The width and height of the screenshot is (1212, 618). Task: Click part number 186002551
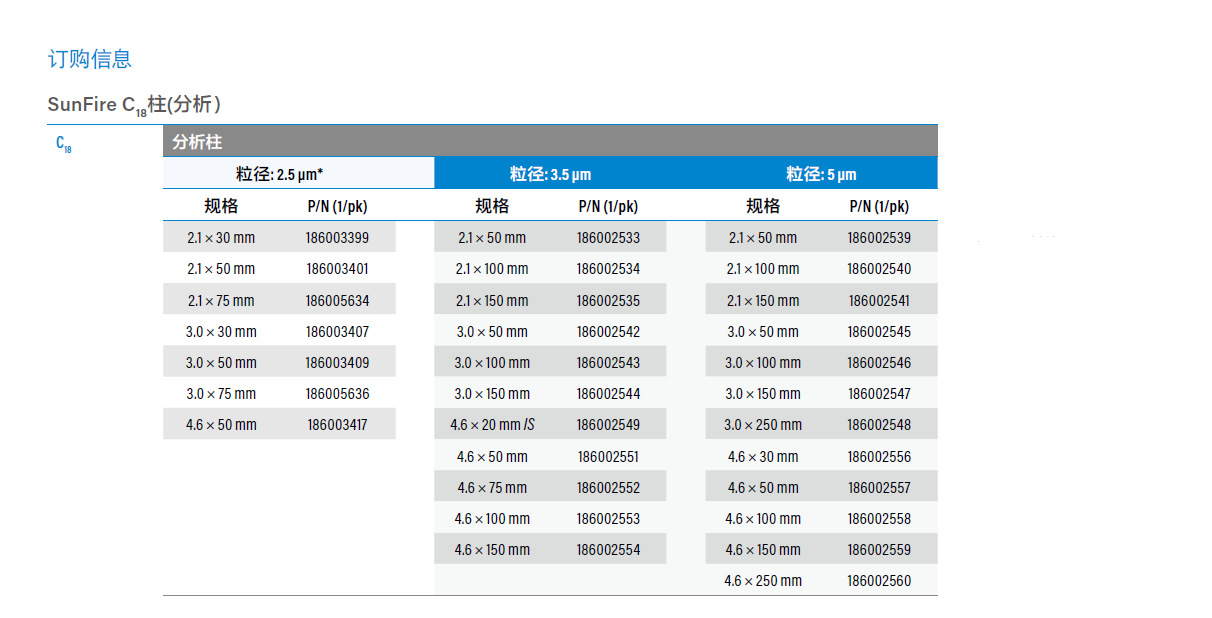(x=608, y=457)
